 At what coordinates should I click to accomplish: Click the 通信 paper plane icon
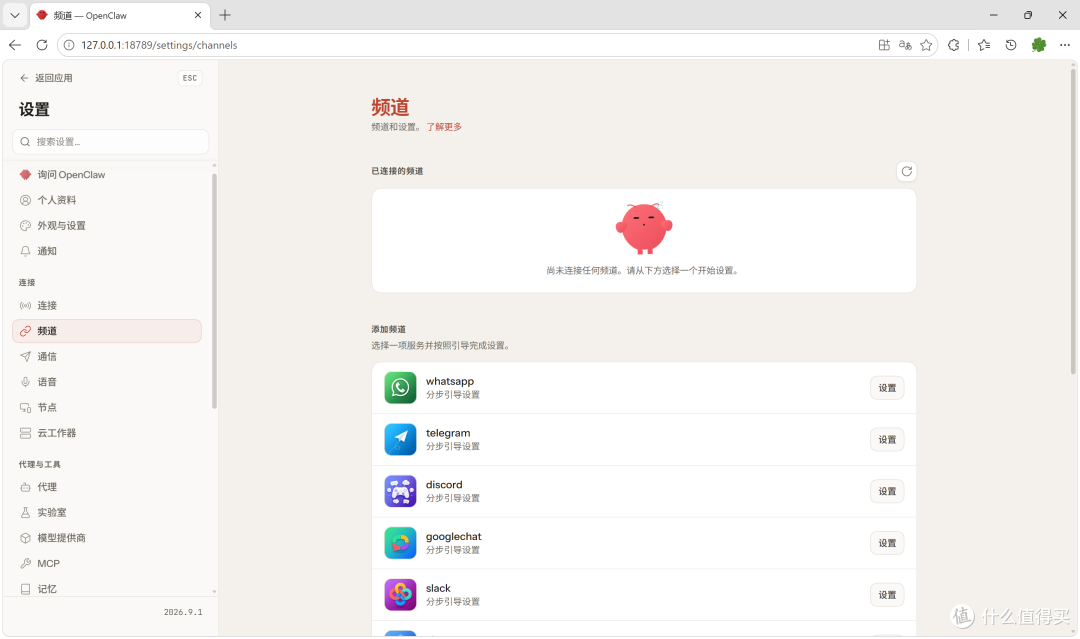pyautogui.click(x=25, y=357)
